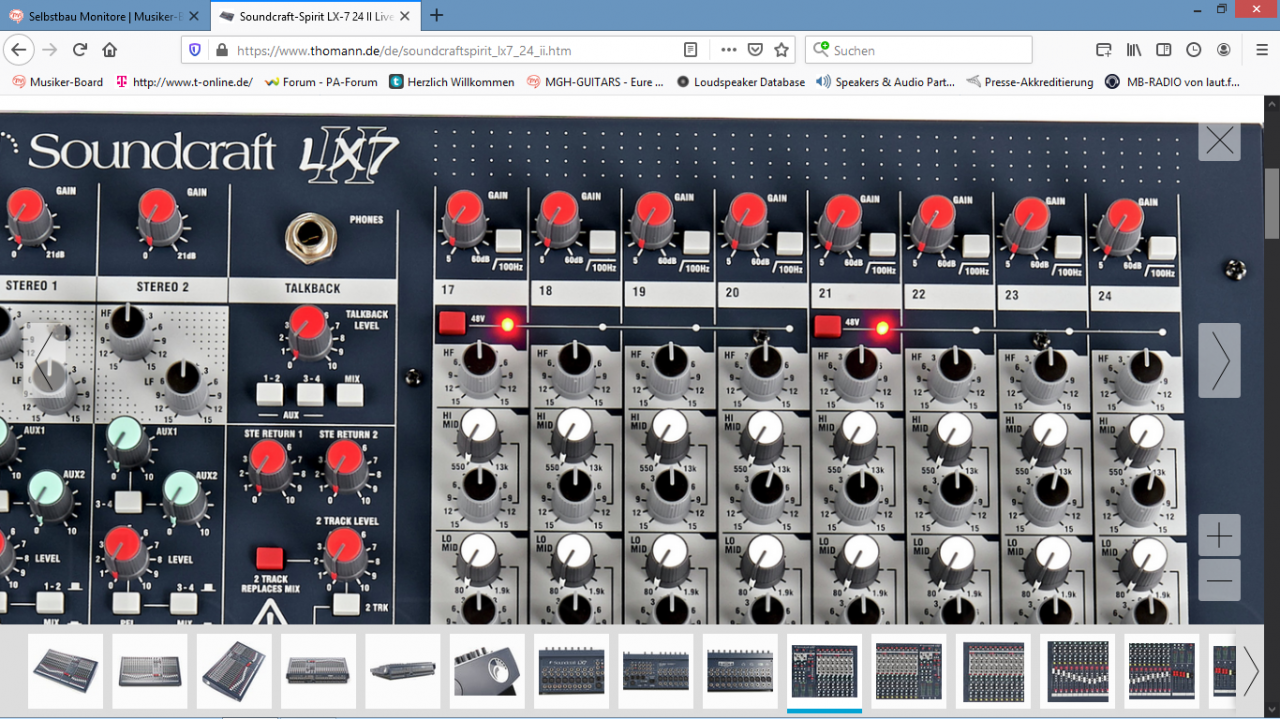Open the Musiker-Board bookmark
Screen dimensions: 1280x719
[x=57, y=82]
